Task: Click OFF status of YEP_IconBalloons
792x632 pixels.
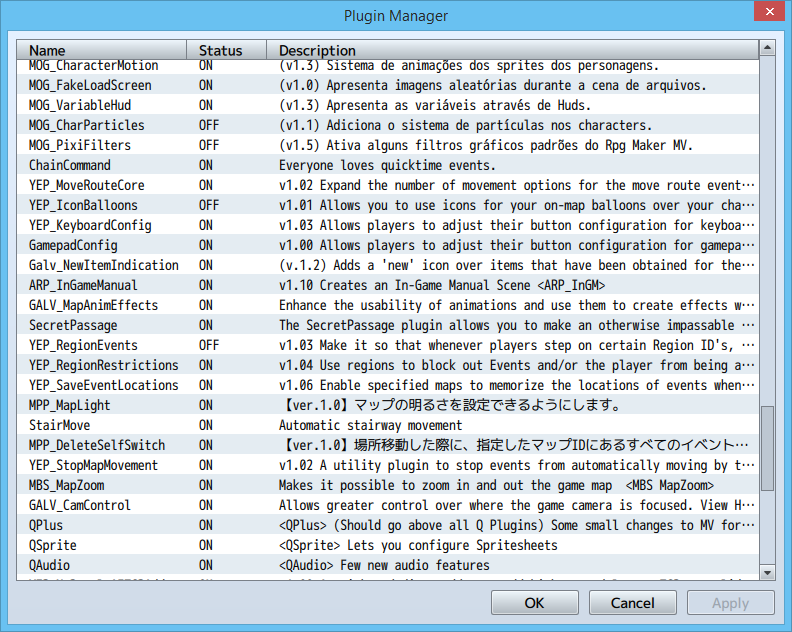Action: pos(209,205)
